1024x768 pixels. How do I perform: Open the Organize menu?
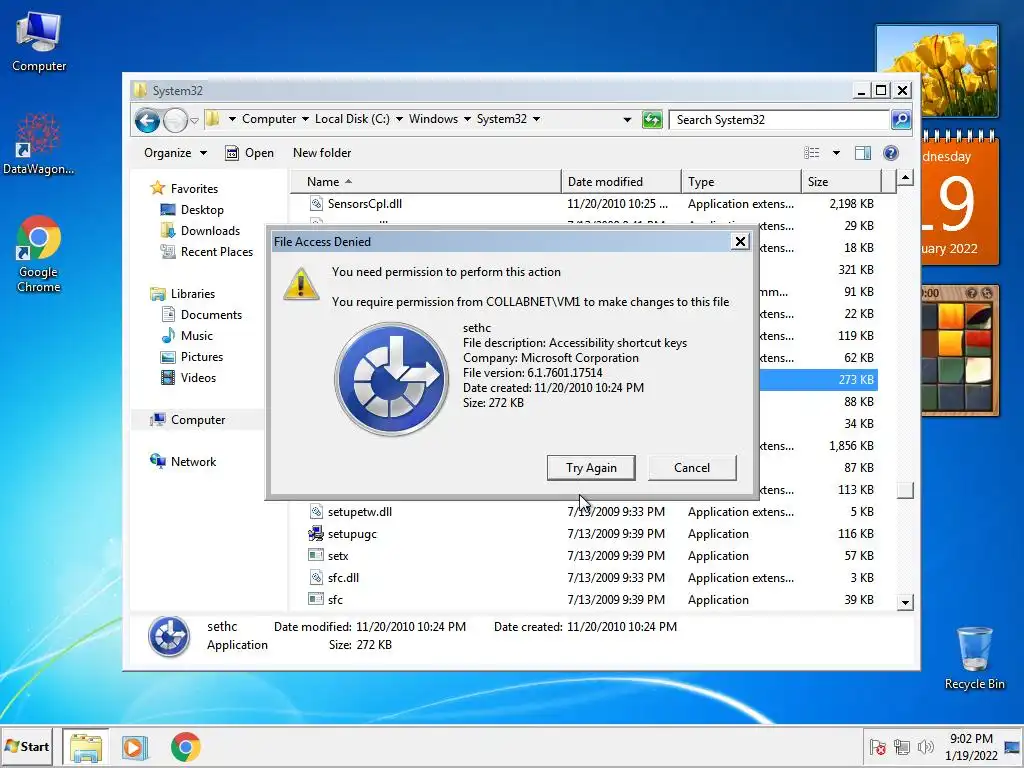[175, 153]
